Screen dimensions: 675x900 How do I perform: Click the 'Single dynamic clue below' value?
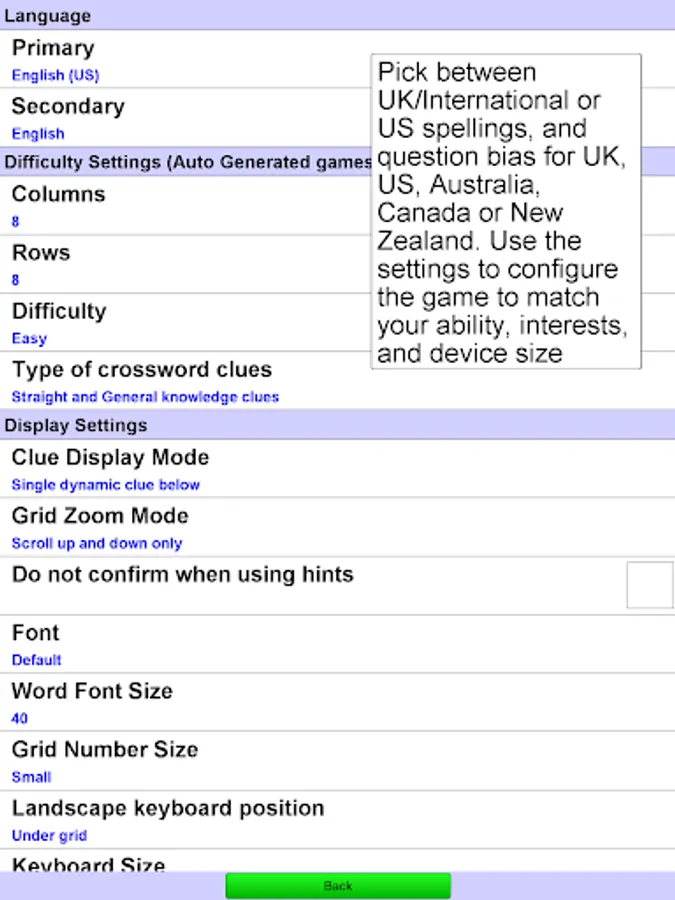[106, 485]
